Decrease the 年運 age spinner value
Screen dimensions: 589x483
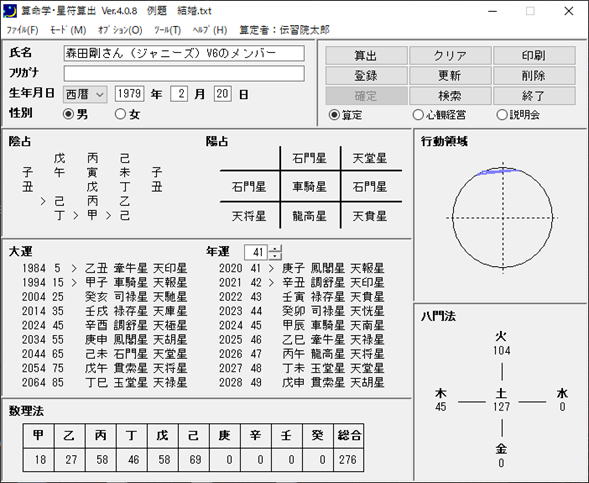coord(275,256)
